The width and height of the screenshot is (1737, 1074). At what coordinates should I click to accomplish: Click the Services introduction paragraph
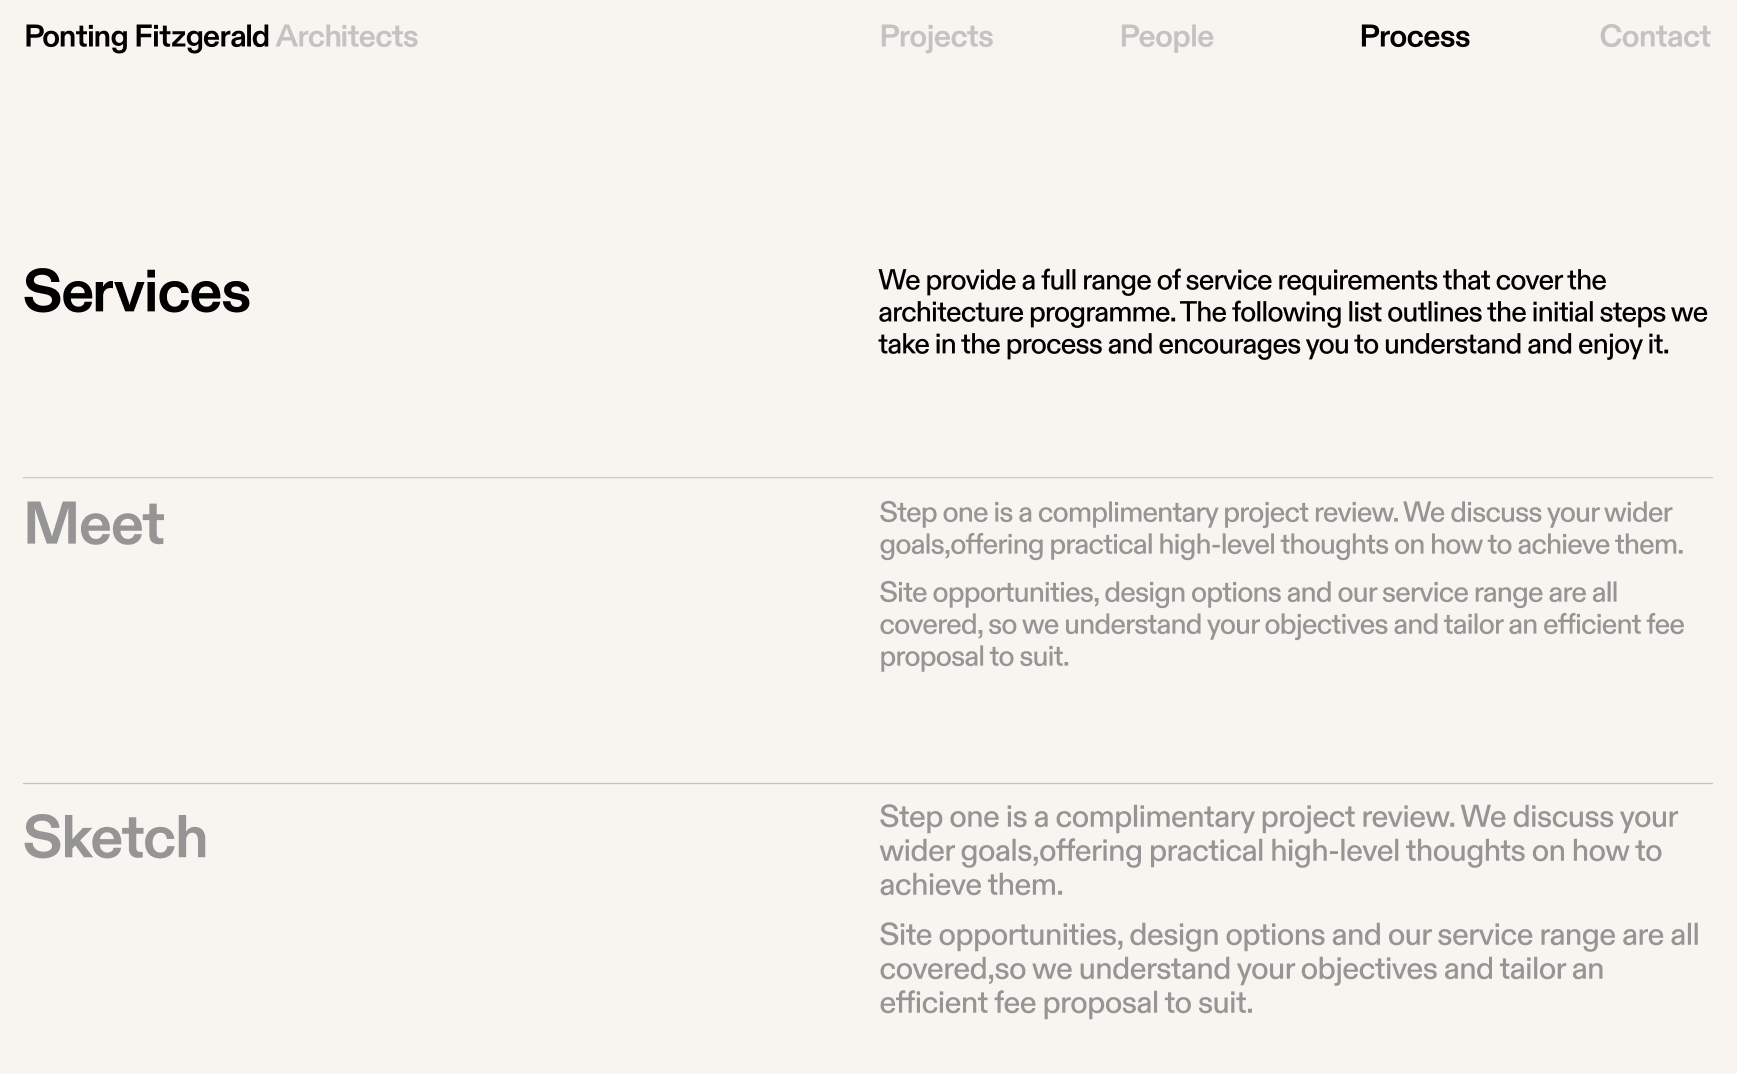coord(1290,312)
